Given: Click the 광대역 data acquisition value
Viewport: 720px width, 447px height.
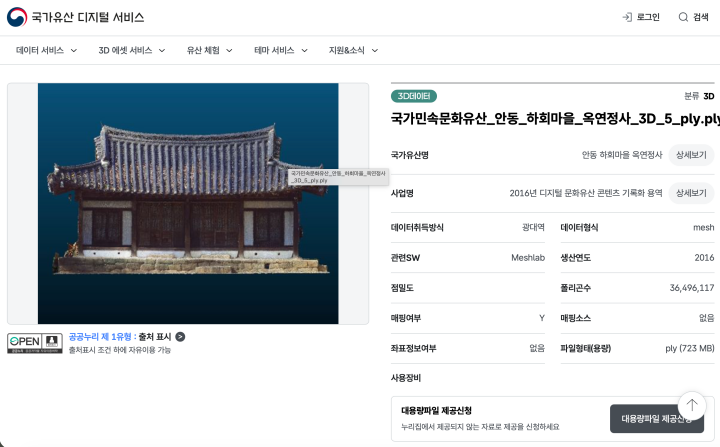Looking at the screenshot, I should (x=533, y=227).
